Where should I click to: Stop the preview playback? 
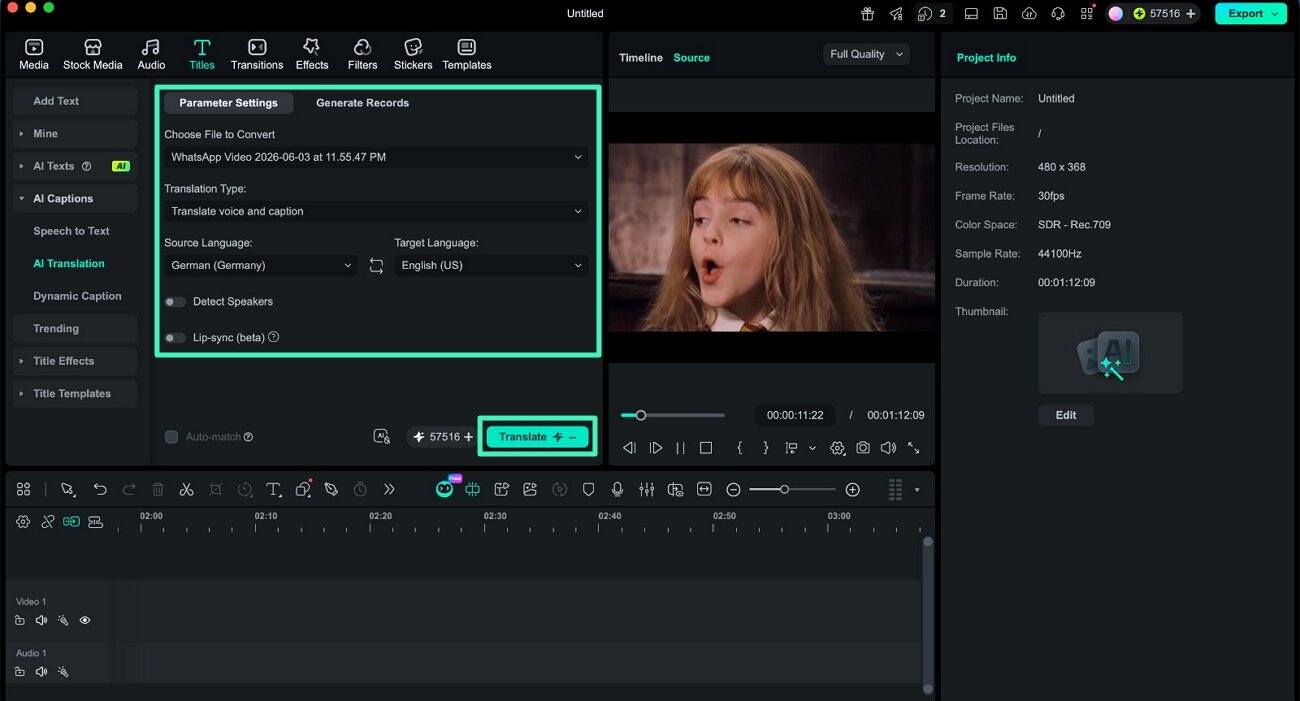point(706,448)
